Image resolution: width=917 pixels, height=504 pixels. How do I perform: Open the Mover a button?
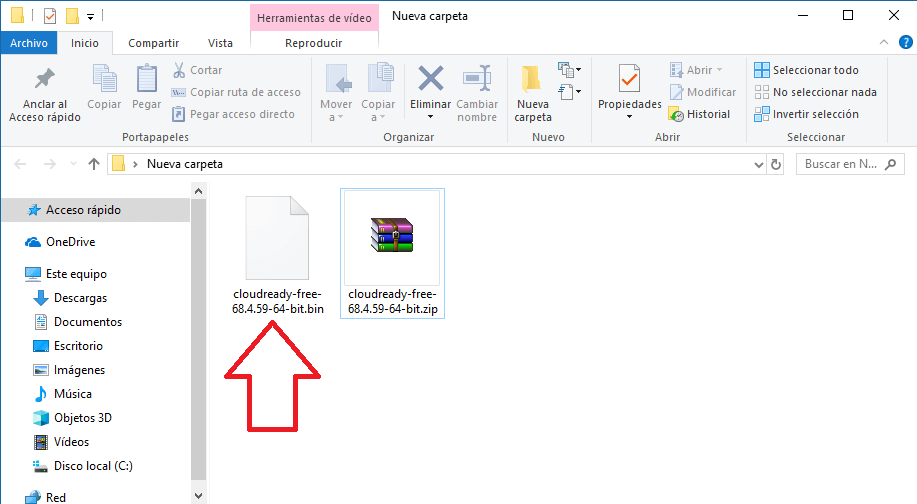point(336,94)
